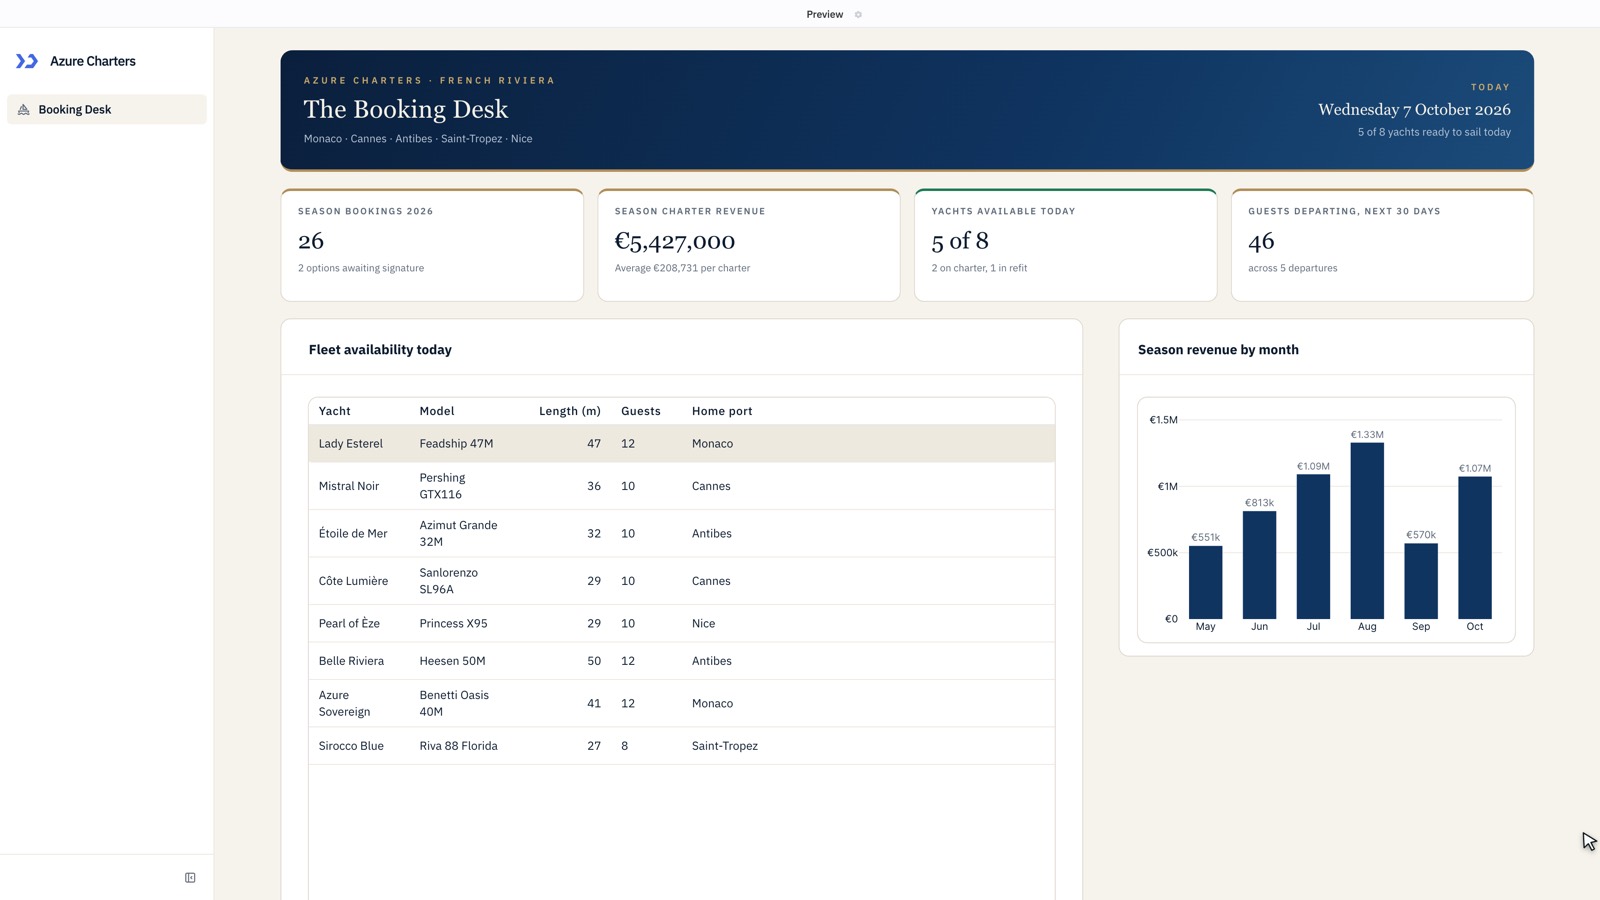
Task: Click the Fleet availability today title
Action: point(380,350)
